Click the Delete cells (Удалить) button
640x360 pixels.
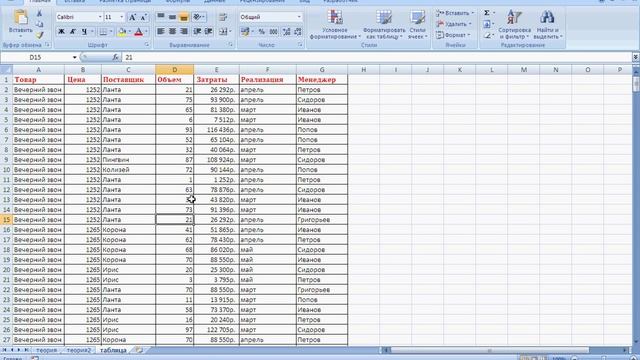click(454, 24)
